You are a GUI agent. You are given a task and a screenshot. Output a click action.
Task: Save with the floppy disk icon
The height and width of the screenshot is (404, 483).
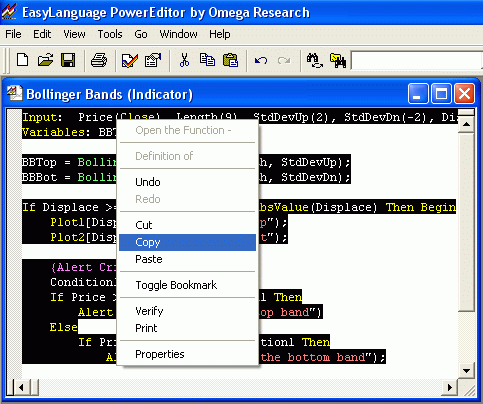coord(68,60)
